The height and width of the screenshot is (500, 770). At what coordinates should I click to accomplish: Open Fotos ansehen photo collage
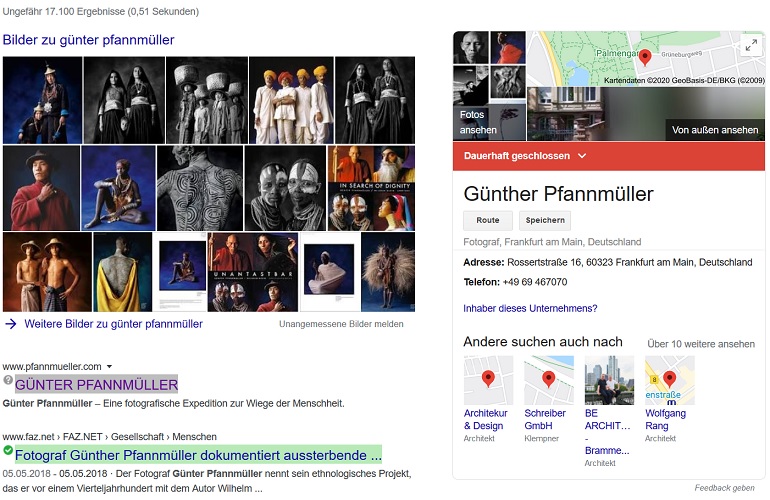coord(489,86)
